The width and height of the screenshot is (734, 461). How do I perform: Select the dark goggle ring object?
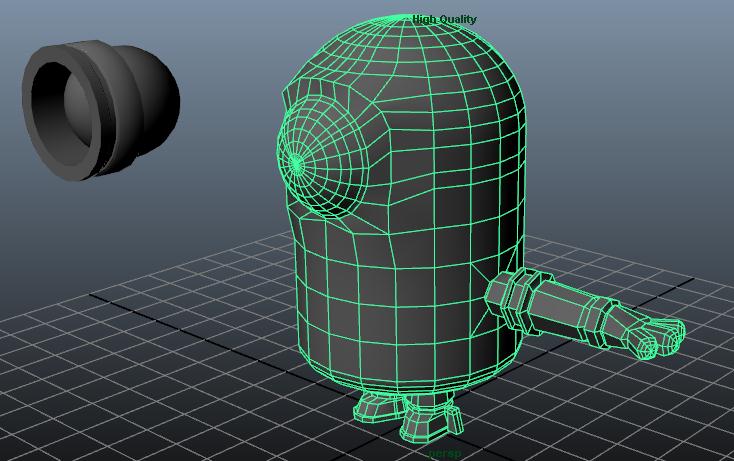click(x=101, y=110)
